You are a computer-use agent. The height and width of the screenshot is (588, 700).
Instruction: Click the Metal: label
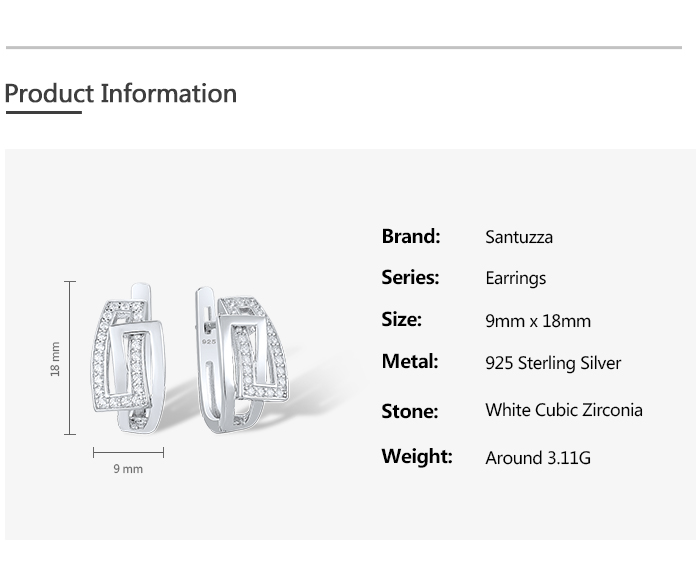[410, 362]
